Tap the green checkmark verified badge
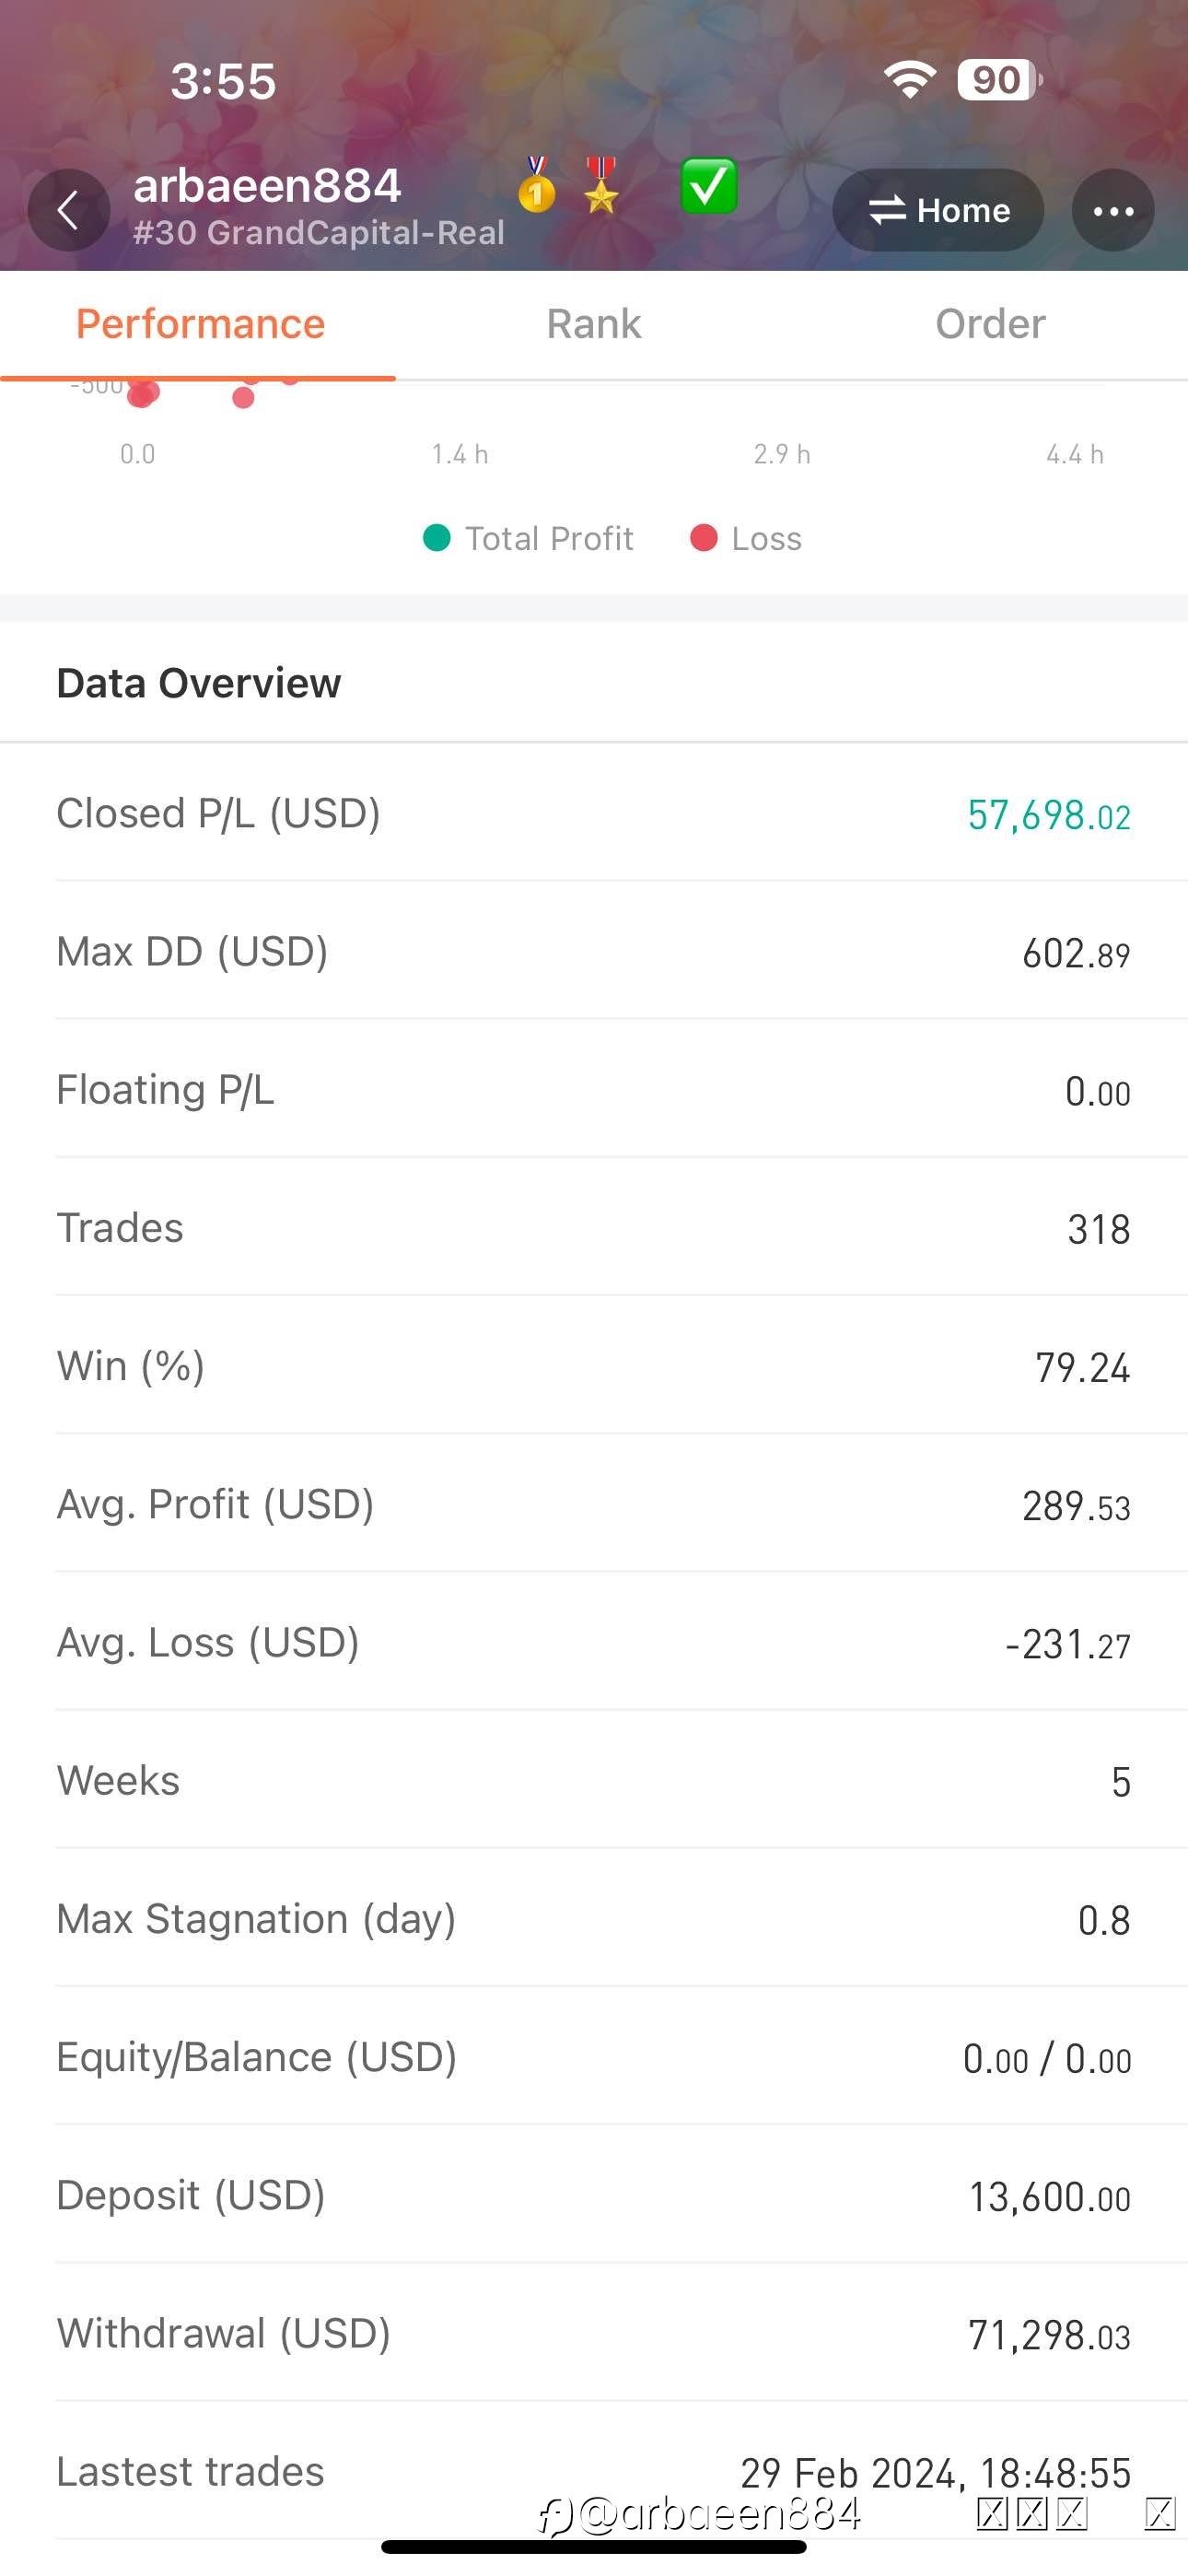Viewport: 1188px width, 2576px height. coord(708,186)
